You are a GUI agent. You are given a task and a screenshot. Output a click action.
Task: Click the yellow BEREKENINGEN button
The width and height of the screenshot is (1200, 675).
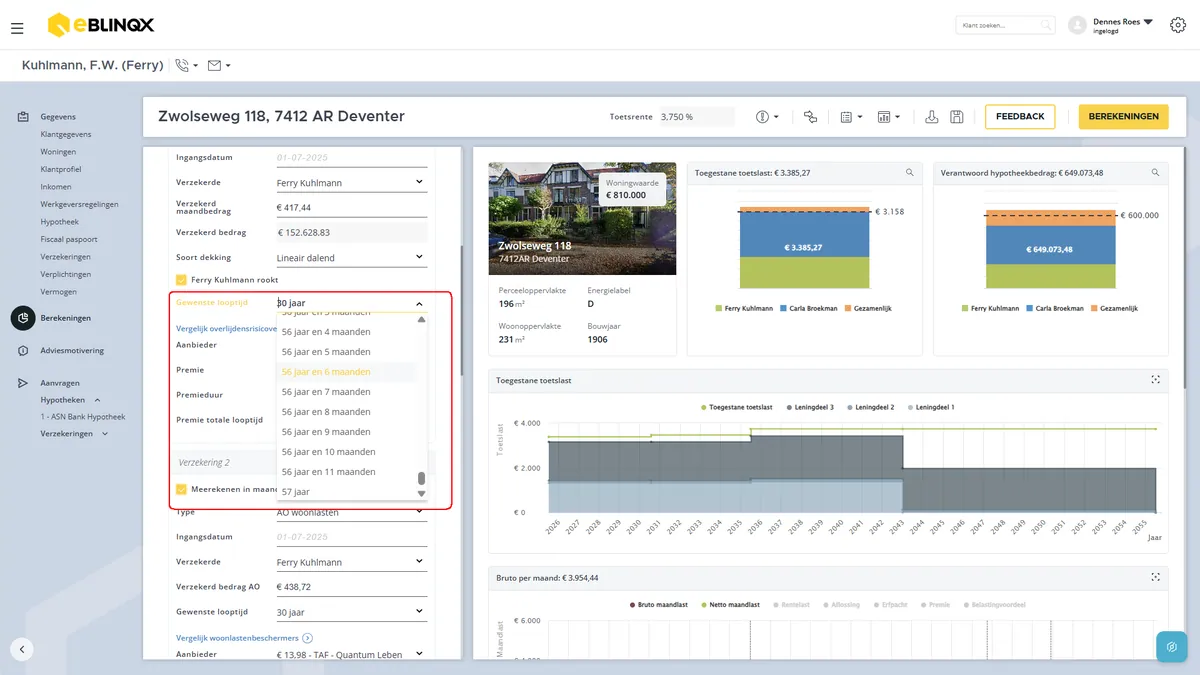point(1123,117)
